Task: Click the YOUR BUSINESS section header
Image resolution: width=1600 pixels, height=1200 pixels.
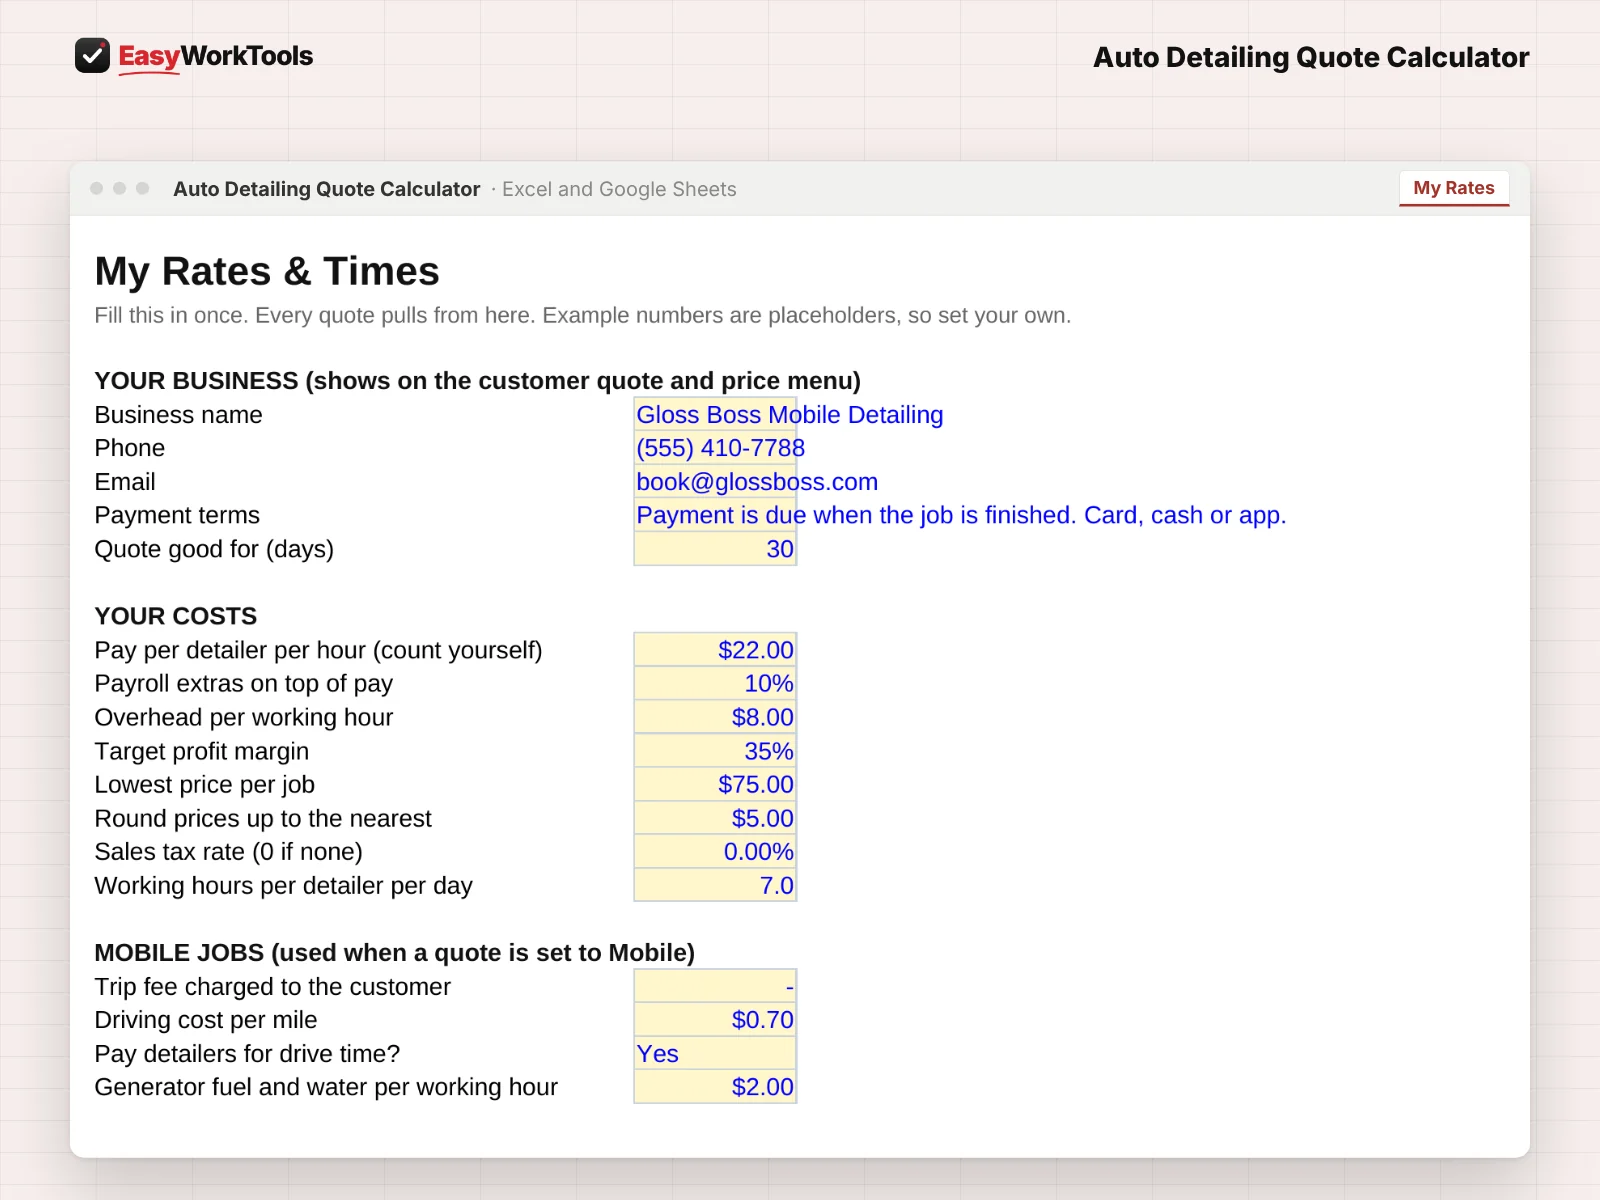Action: click(477, 381)
